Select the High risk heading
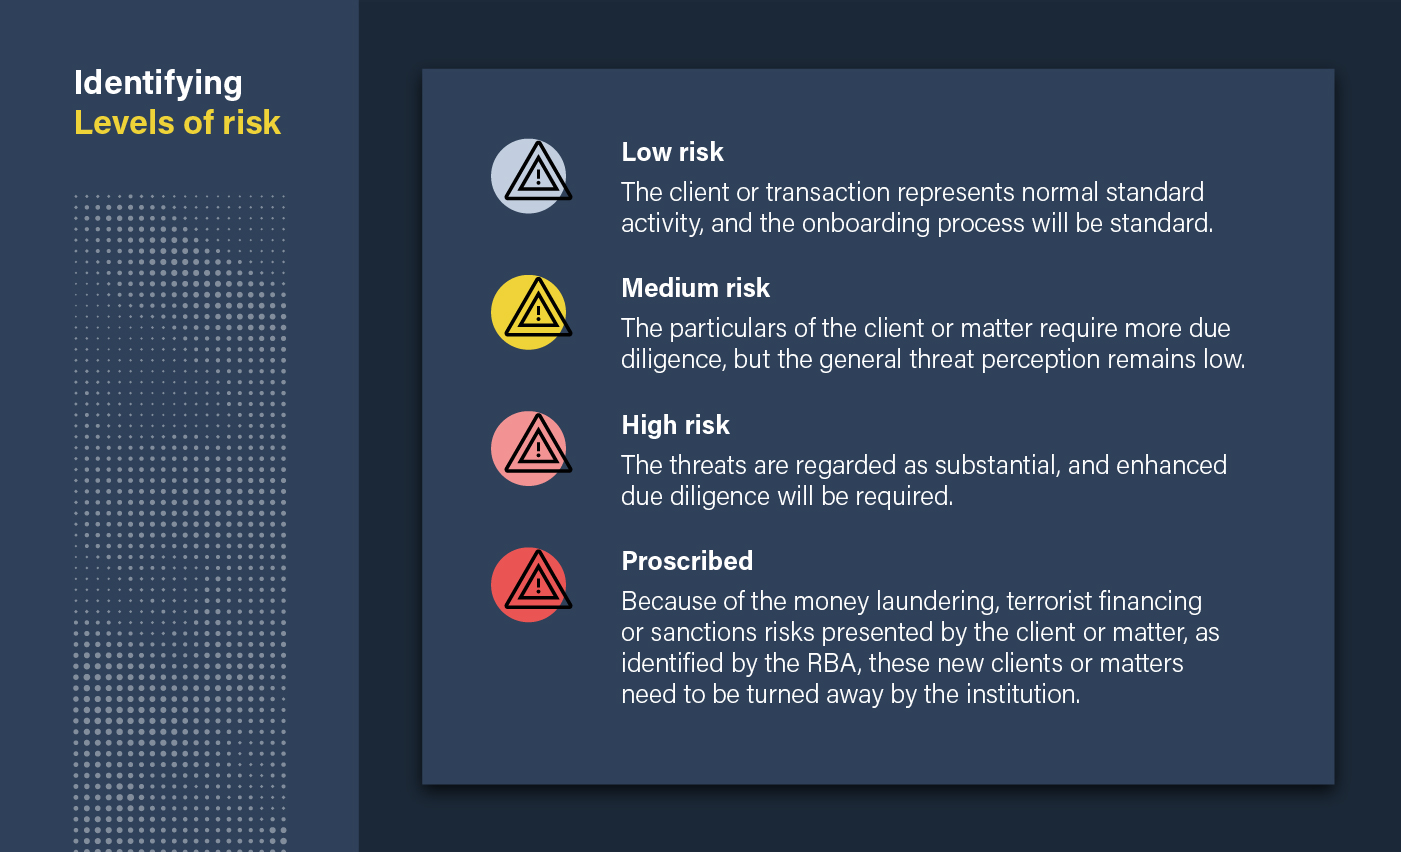The image size is (1401, 852). pos(675,425)
